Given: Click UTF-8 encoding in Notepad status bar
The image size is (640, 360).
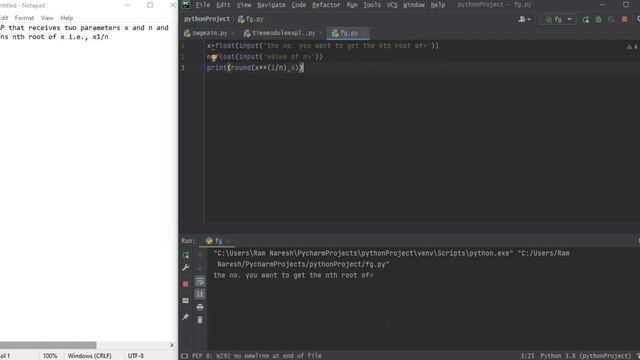Looking at the screenshot, I should [x=136, y=356].
